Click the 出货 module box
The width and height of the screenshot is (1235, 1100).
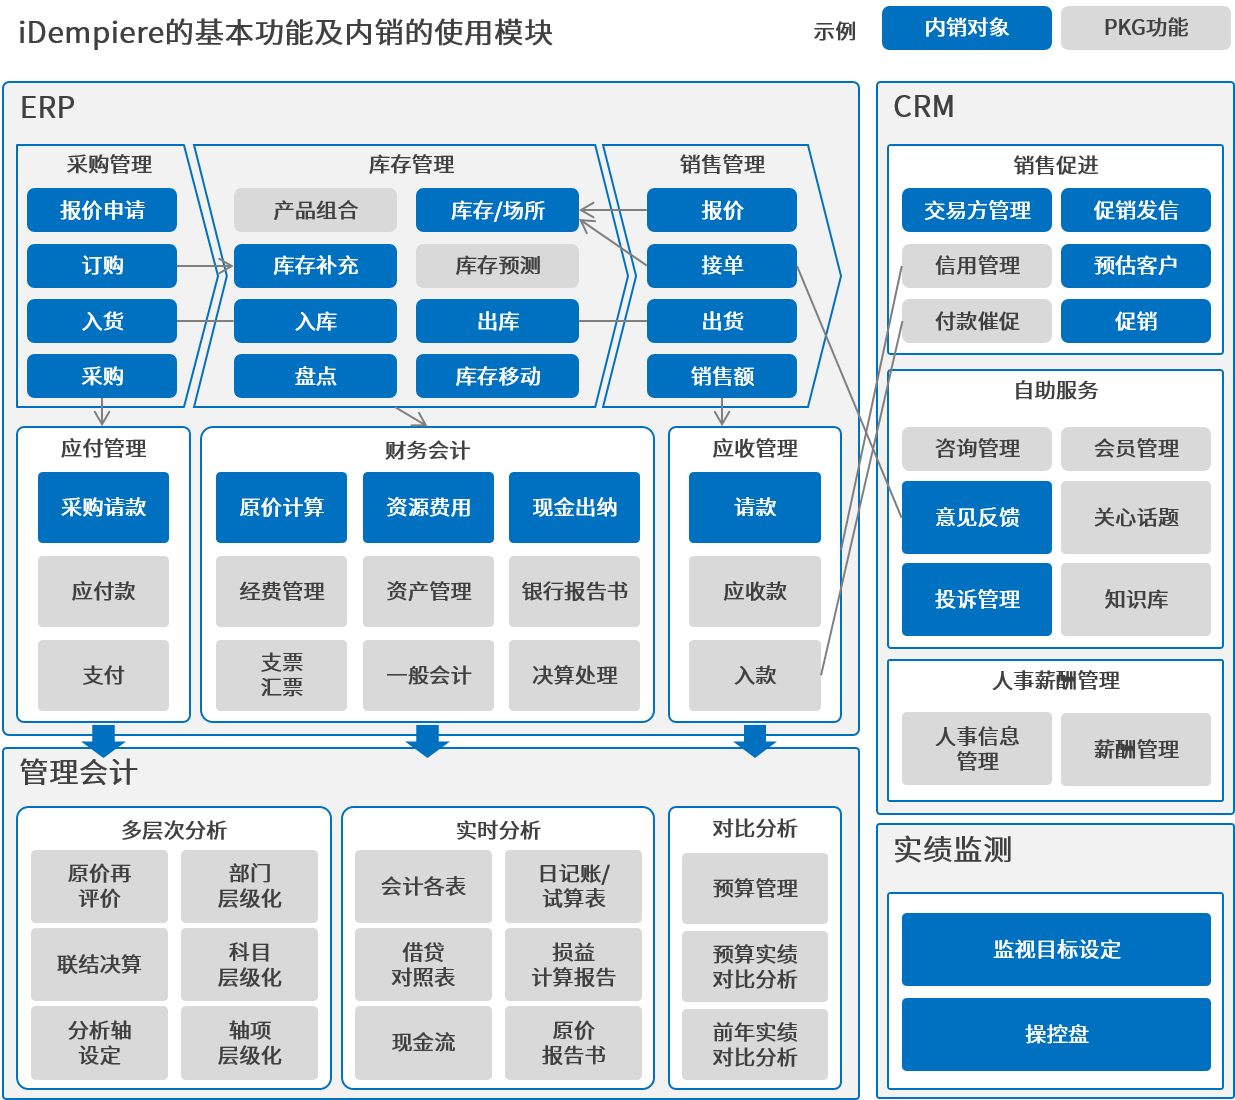point(722,321)
